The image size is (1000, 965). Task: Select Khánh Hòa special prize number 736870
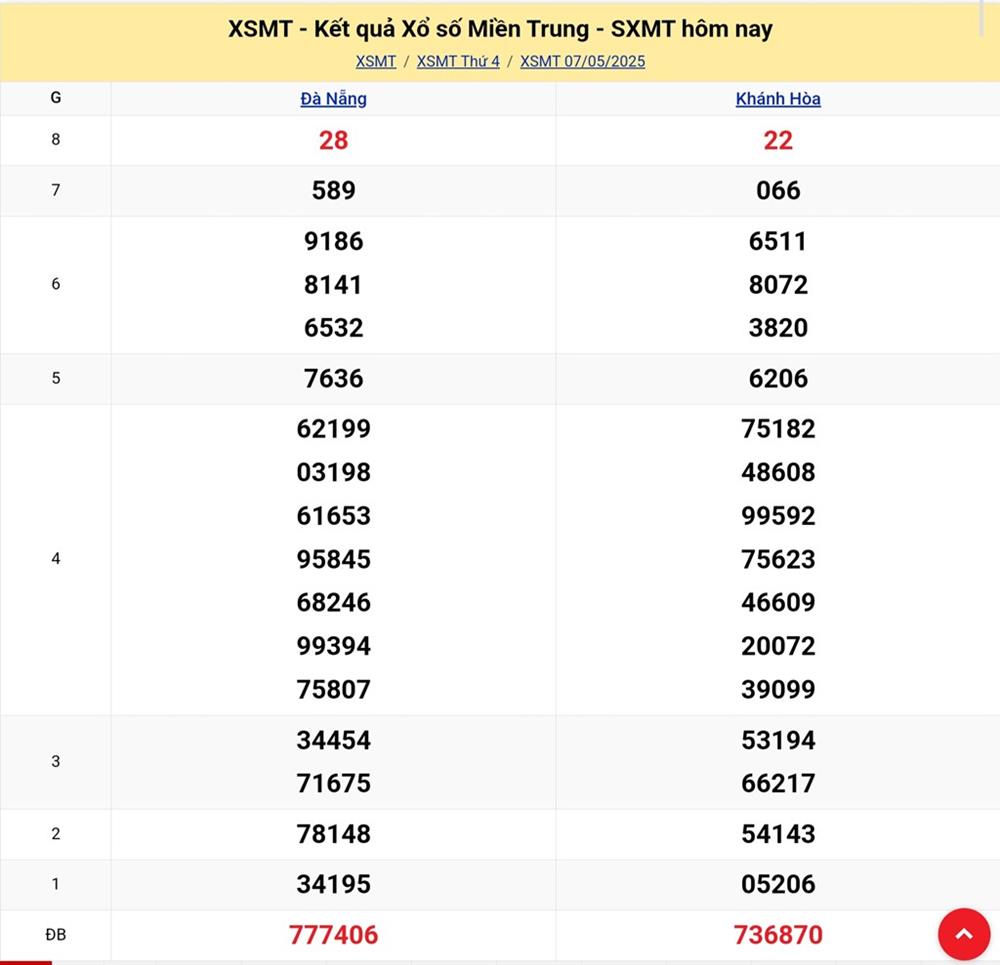click(778, 935)
